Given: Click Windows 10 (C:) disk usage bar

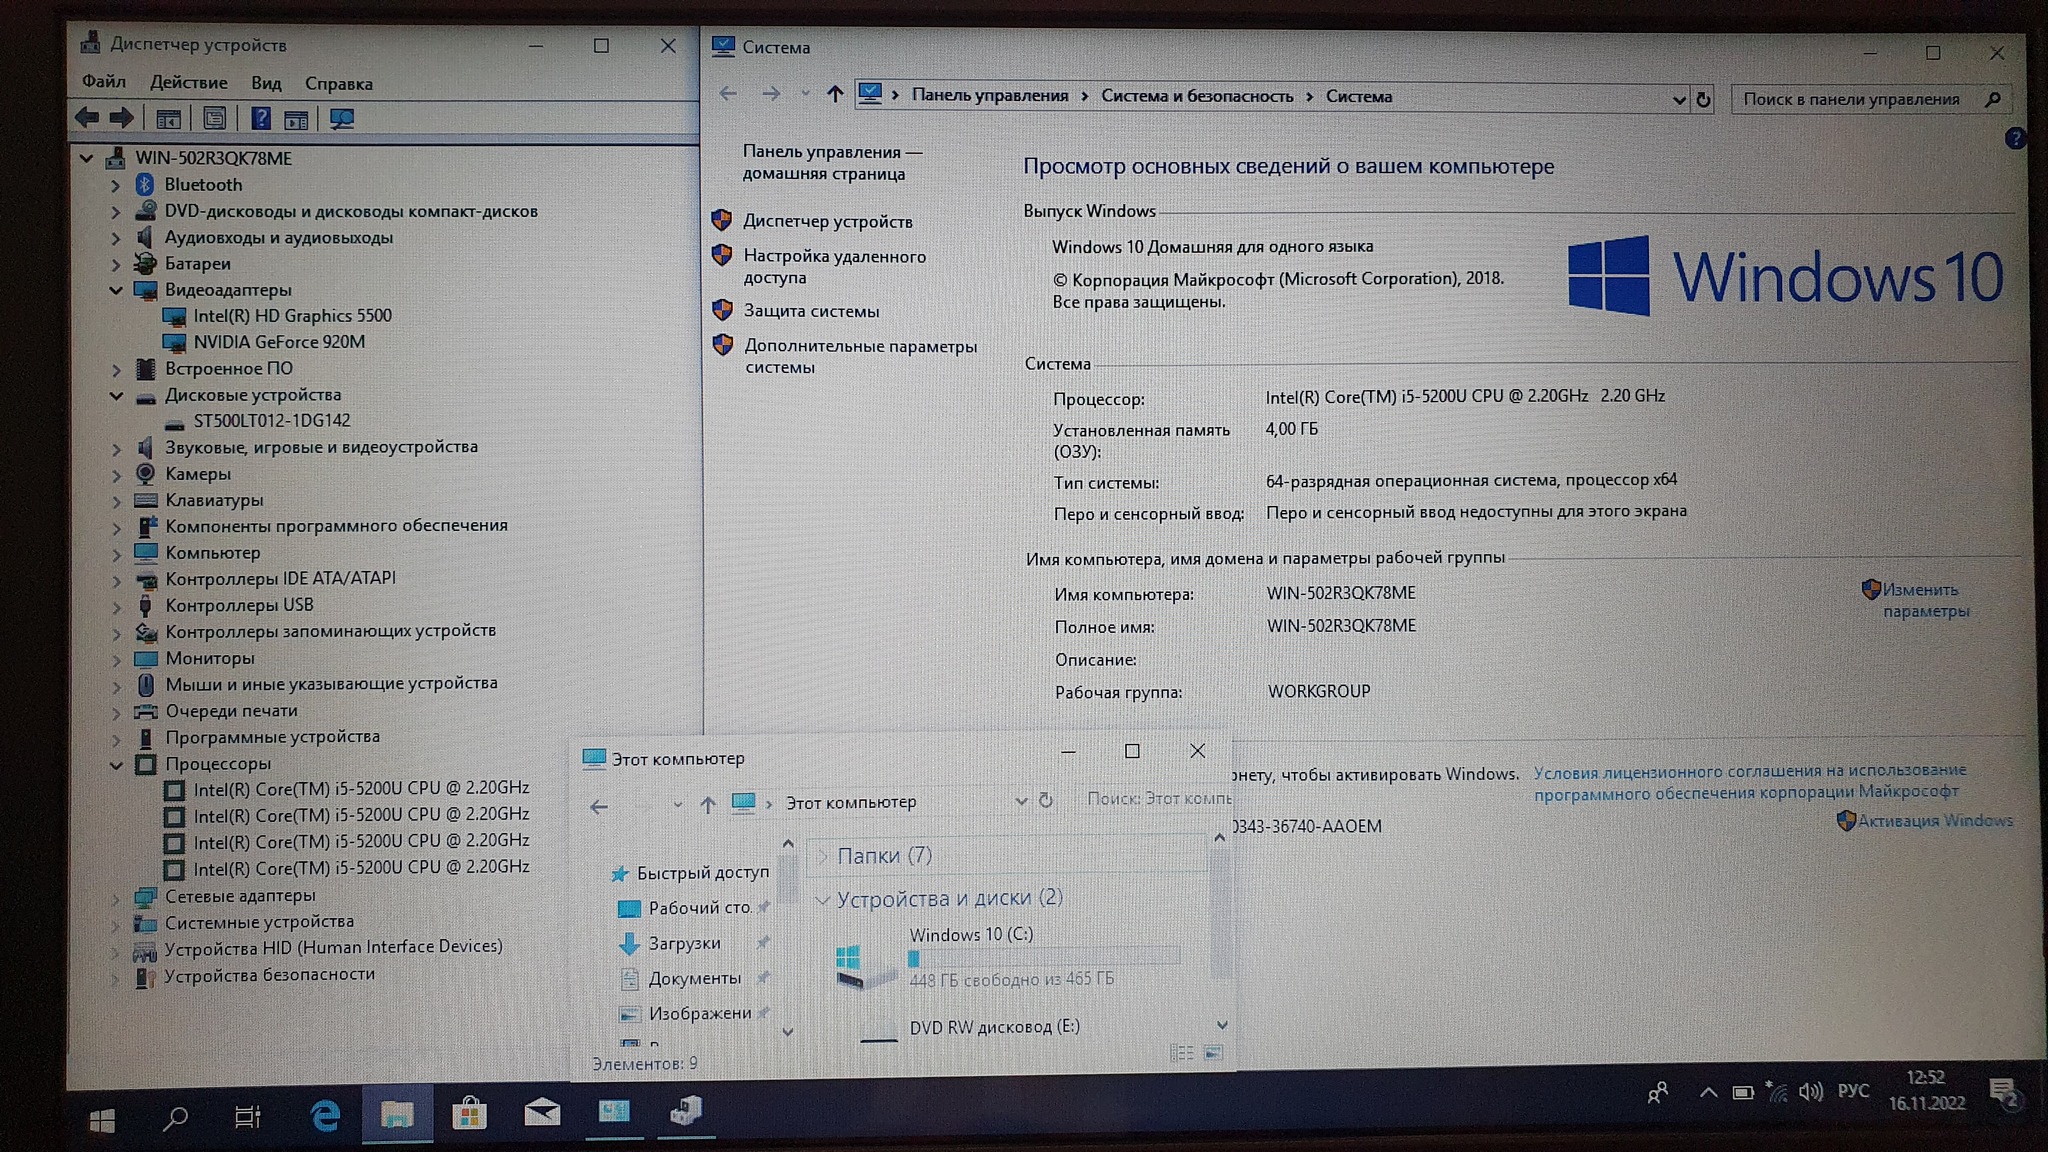Looking at the screenshot, I should (x=1044, y=958).
